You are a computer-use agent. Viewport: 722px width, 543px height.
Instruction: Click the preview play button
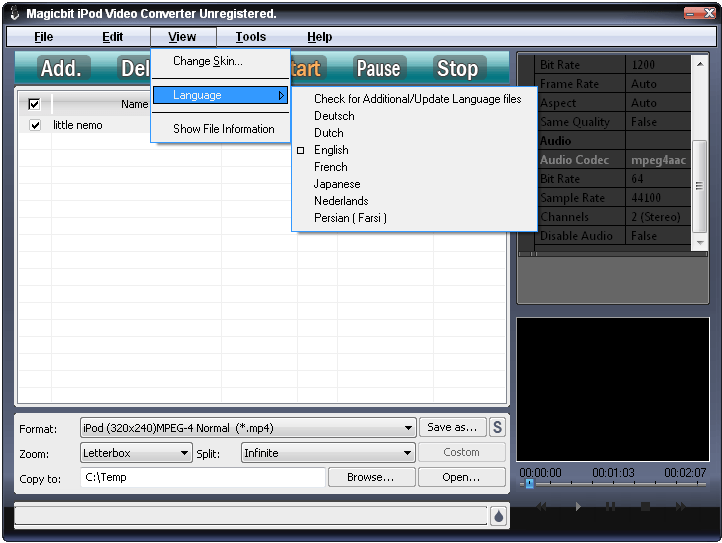pyautogui.click(x=578, y=507)
